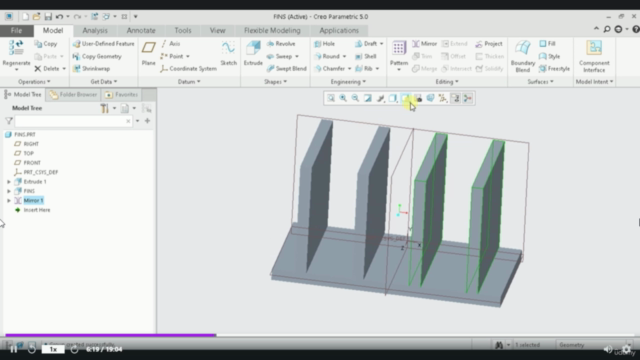Launch the Freestyle tool
The height and width of the screenshot is (360, 640).
pos(554,69)
